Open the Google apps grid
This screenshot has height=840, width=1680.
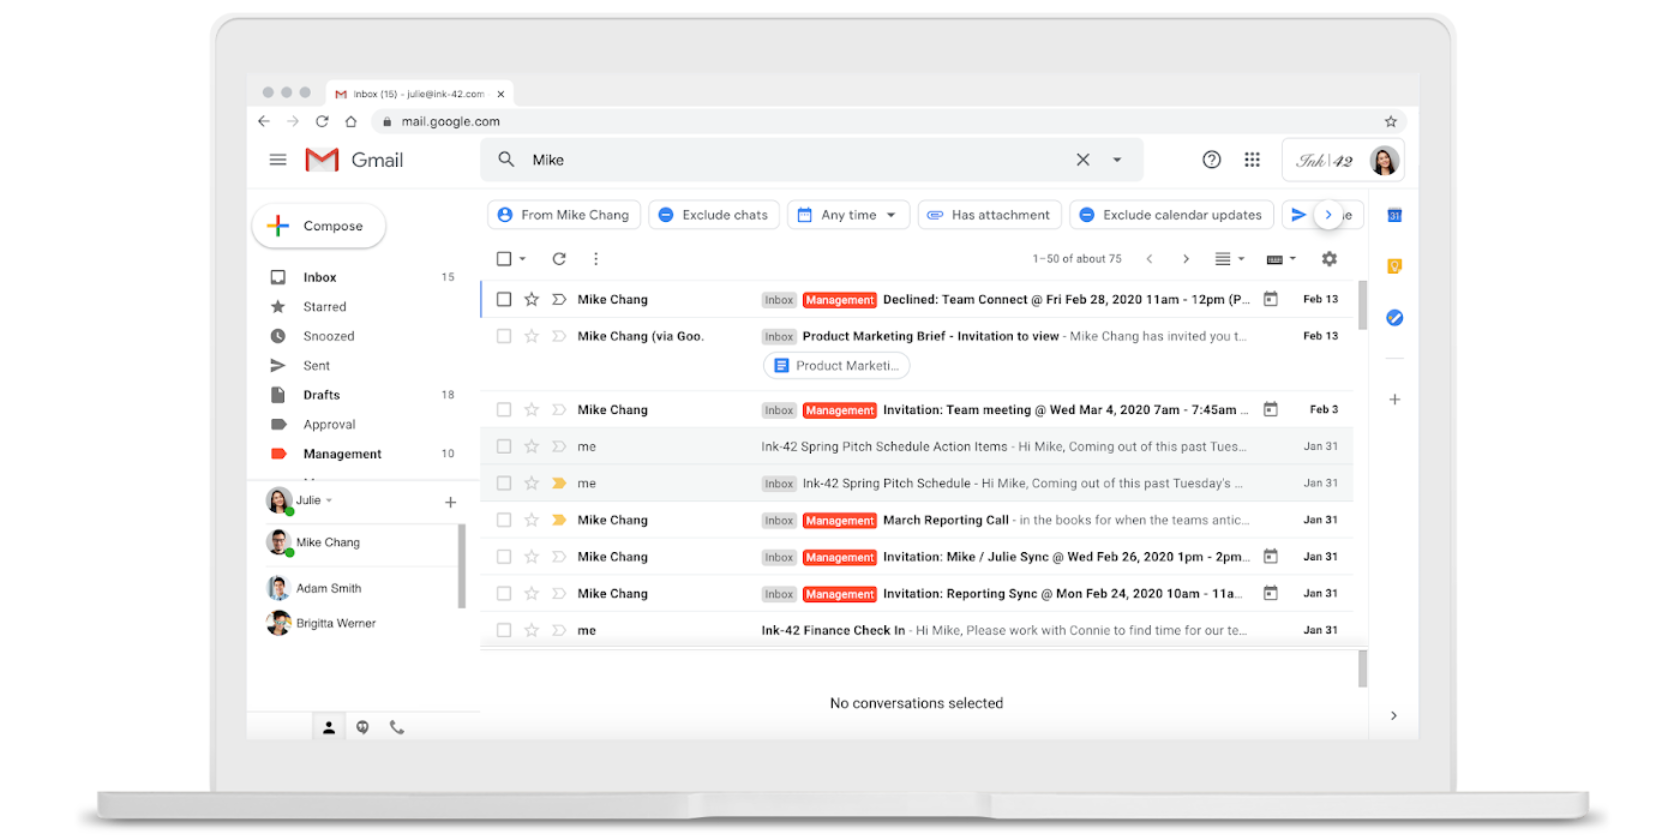[x=1251, y=160]
